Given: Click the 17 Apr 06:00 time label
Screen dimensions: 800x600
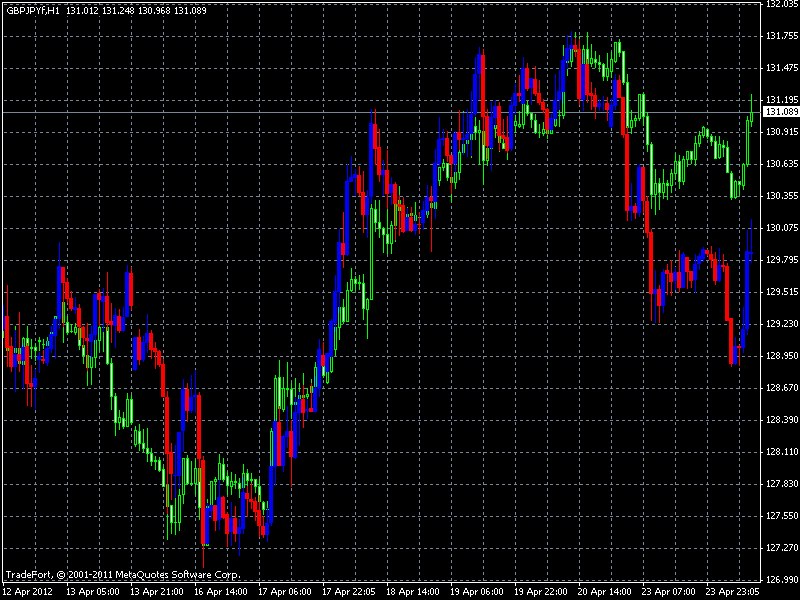Looking at the screenshot, I should click(x=285, y=592).
